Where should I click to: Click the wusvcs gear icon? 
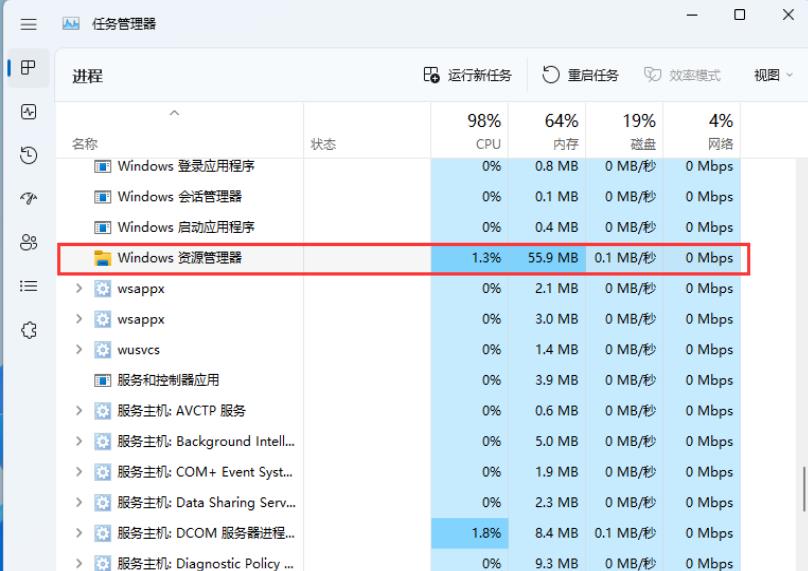tap(103, 350)
